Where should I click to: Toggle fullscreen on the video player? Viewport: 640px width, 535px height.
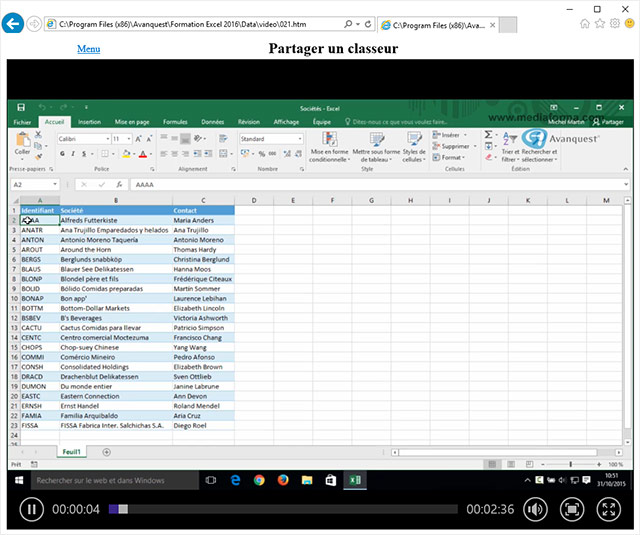pos(609,509)
